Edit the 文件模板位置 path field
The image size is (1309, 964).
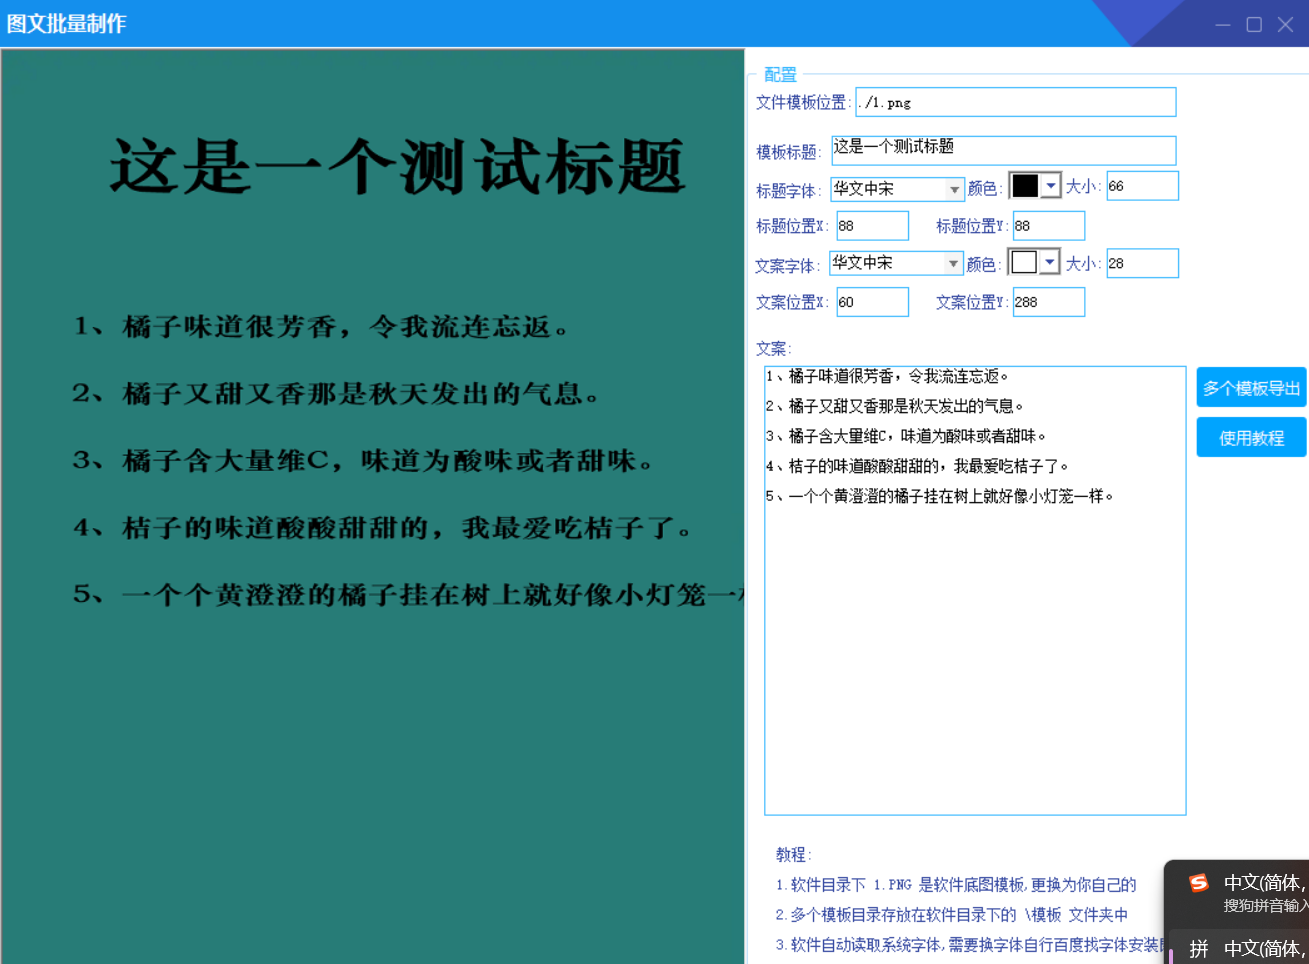pyautogui.click(x=1016, y=102)
